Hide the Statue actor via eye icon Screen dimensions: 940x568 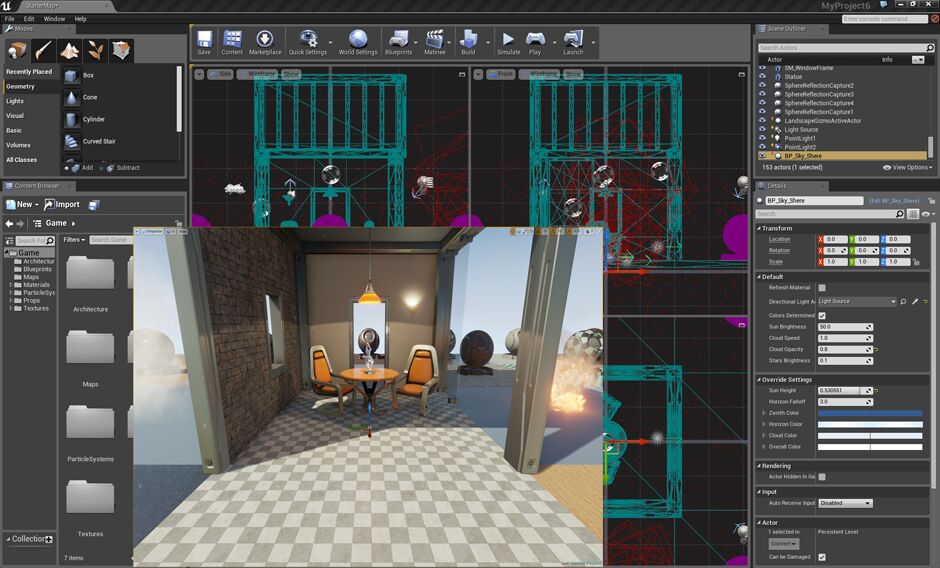[763, 77]
